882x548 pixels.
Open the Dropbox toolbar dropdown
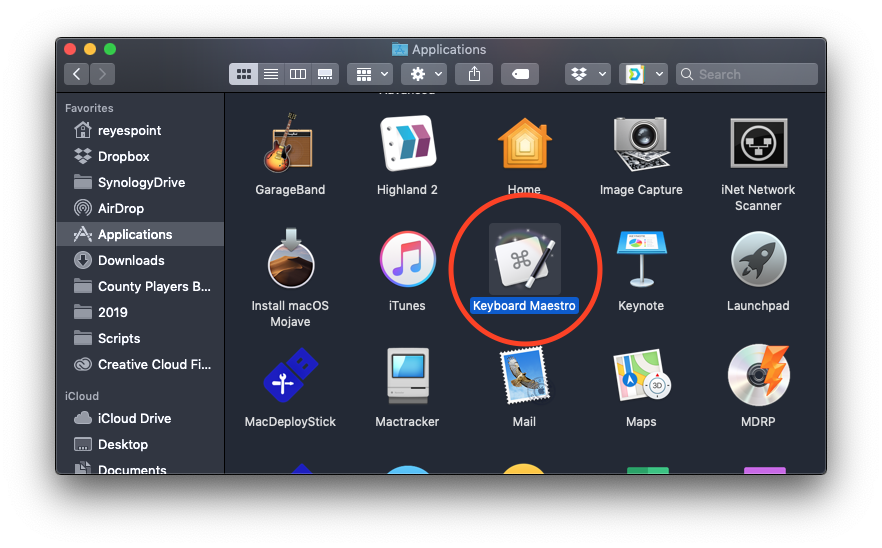click(588, 74)
